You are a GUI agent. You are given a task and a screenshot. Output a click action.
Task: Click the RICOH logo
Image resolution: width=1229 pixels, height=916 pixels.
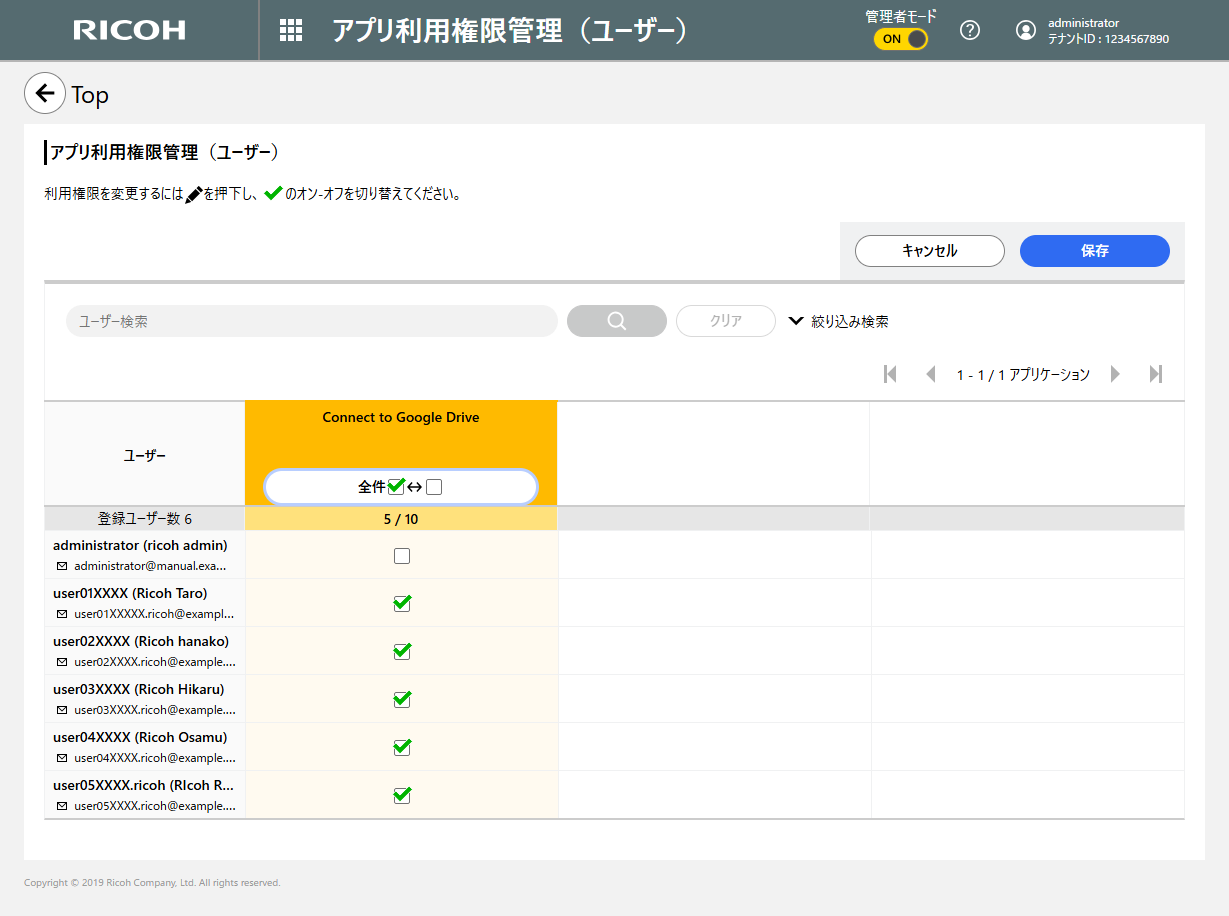coord(129,30)
